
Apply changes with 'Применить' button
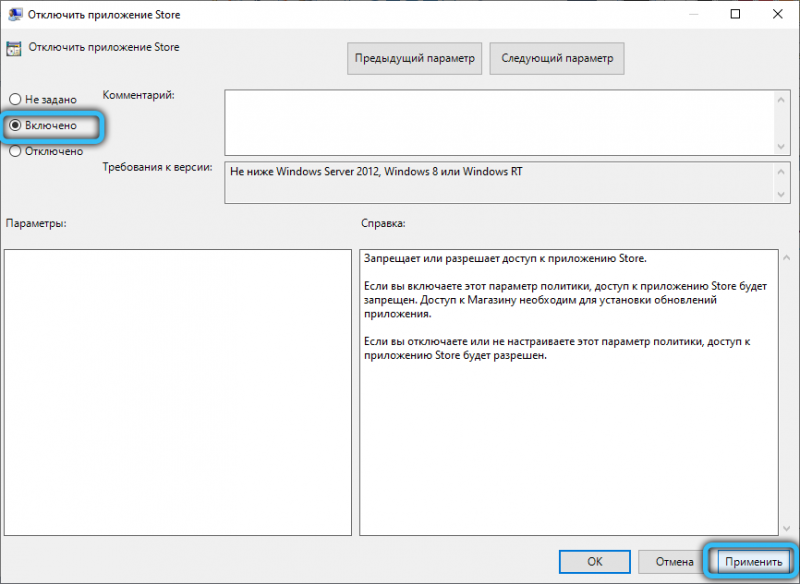(x=753, y=562)
